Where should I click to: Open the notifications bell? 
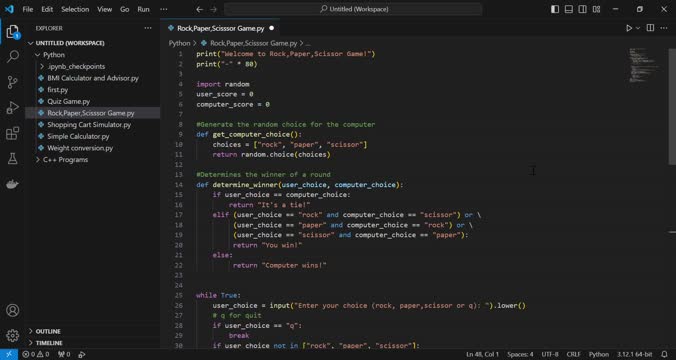coord(664,354)
